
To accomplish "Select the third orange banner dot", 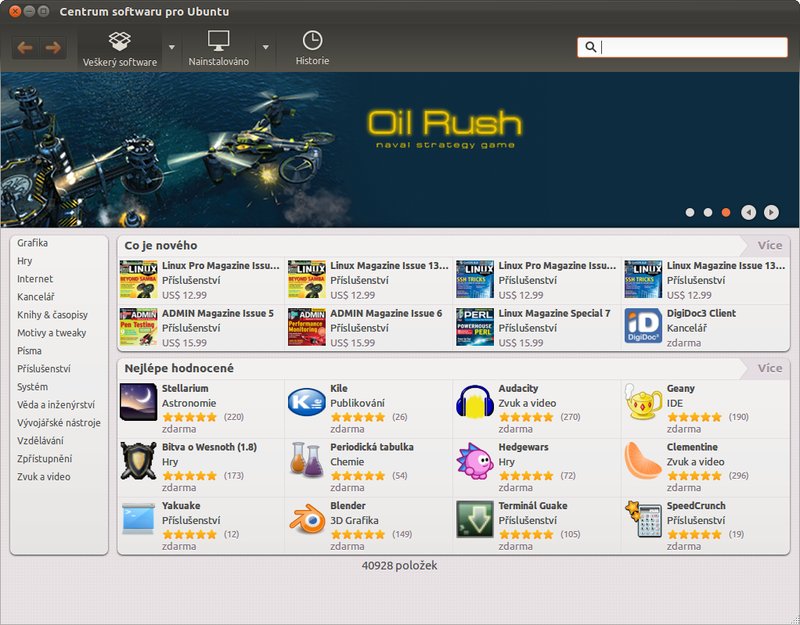I will [726, 212].
